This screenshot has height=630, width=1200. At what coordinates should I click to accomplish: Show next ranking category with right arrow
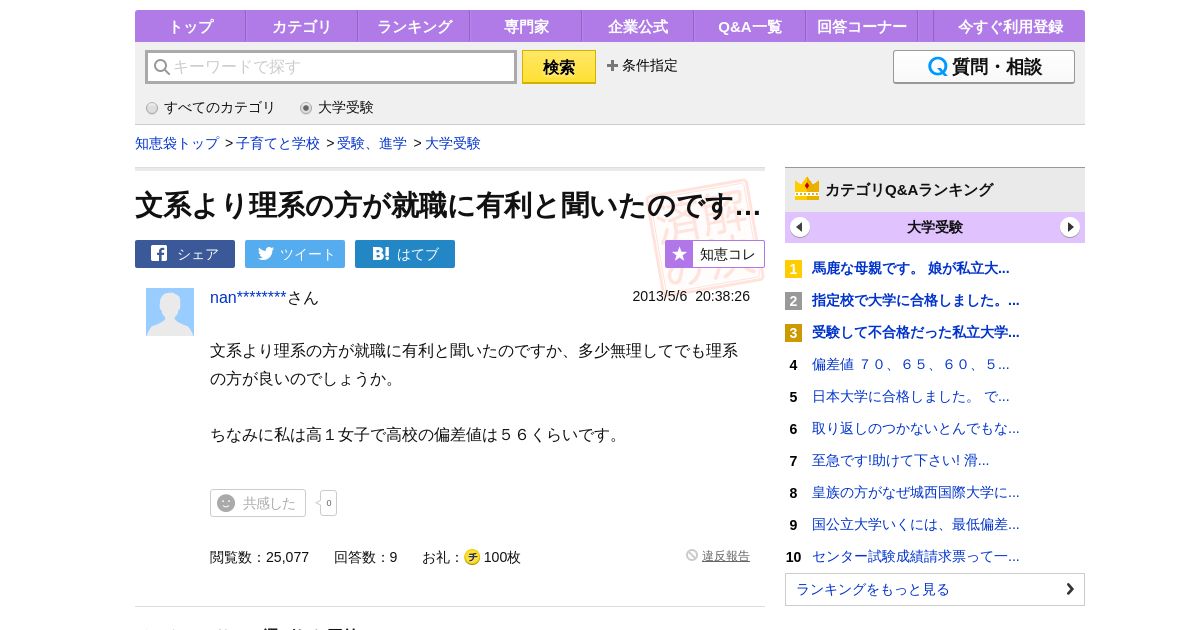click(1070, 227)
